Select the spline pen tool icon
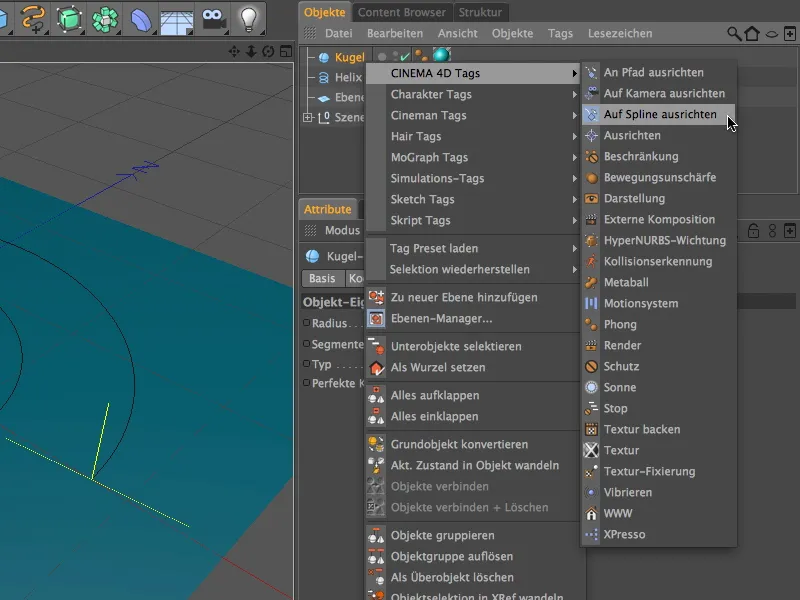Image resolution: width=800 pixels, height=600 pixels. [x=33, y=19]
